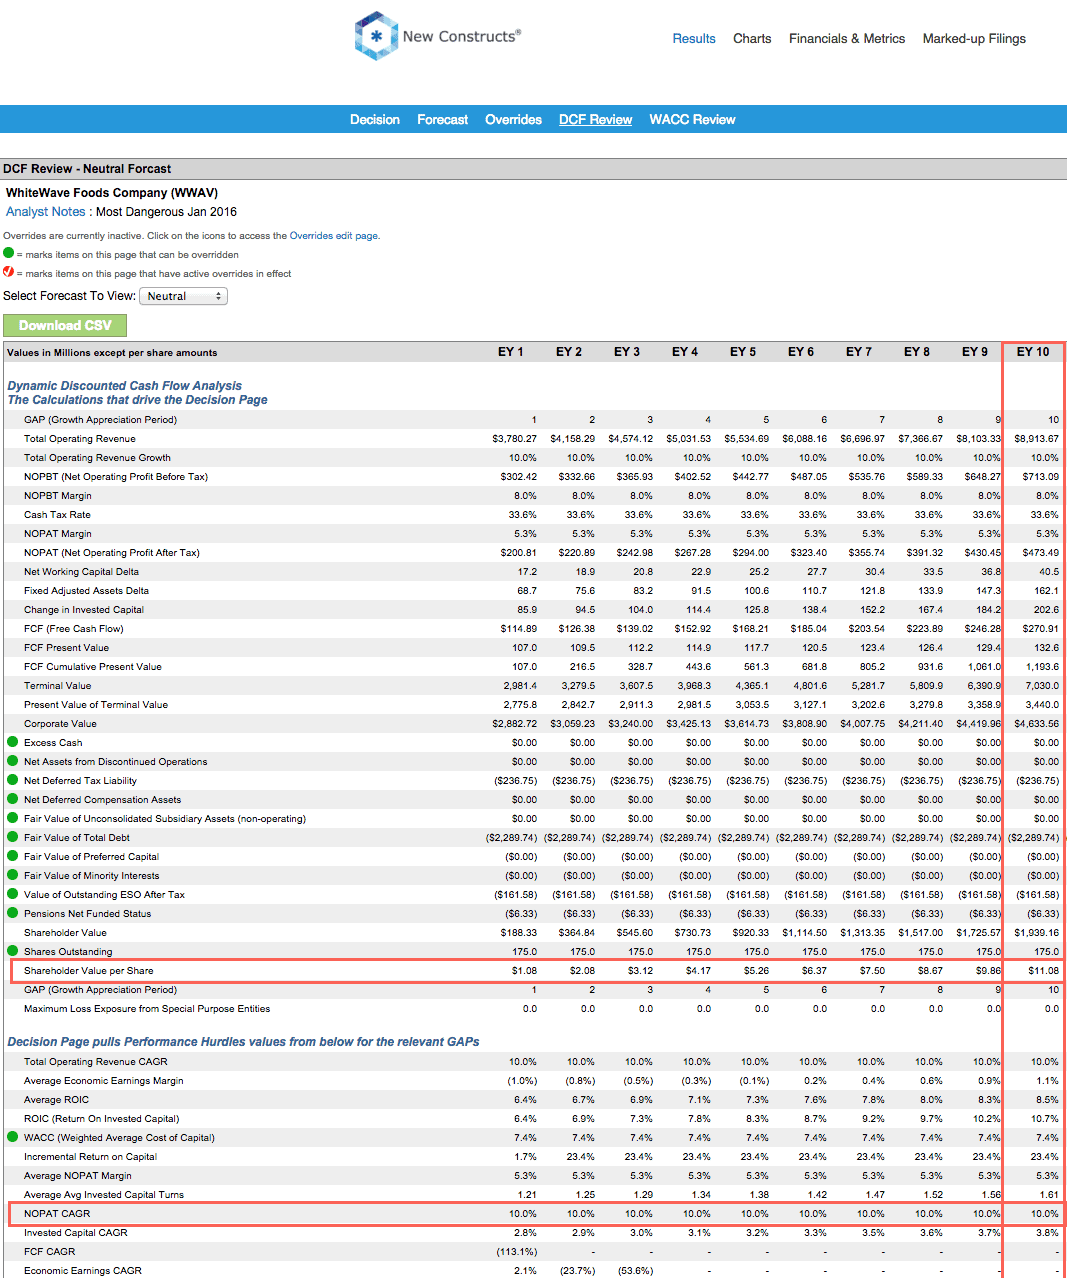Click the DCF Review - Neutral Forcast header

[87, 169]
